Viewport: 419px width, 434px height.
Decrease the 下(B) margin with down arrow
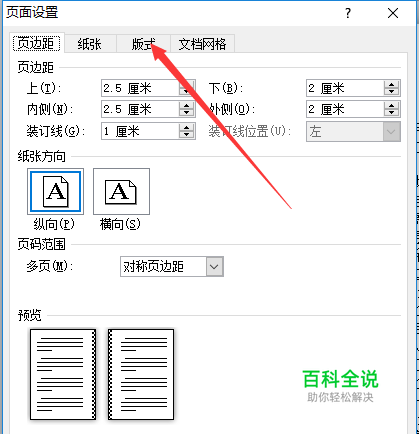(x=392, y=92)
